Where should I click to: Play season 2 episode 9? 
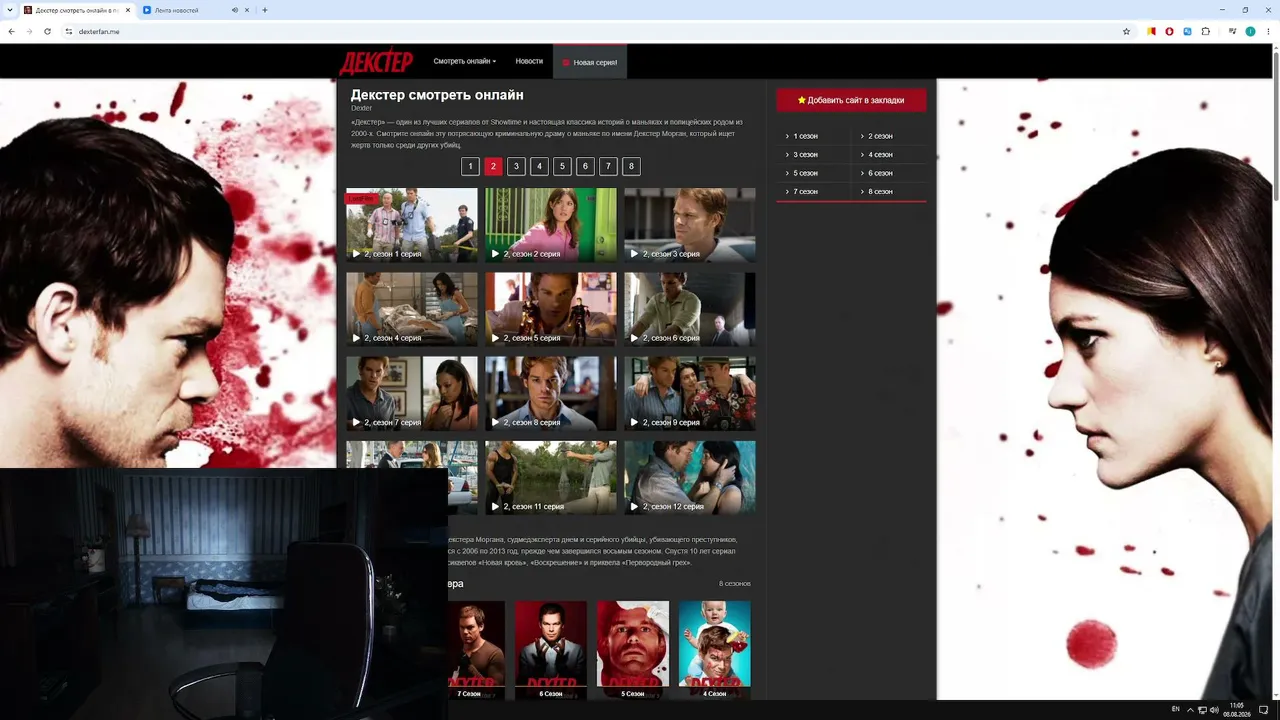(x=690, y=393)
